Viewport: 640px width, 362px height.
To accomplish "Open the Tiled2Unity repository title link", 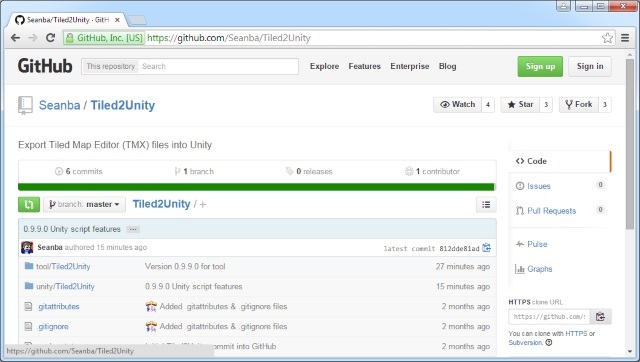I will click(x=122, y=105).
